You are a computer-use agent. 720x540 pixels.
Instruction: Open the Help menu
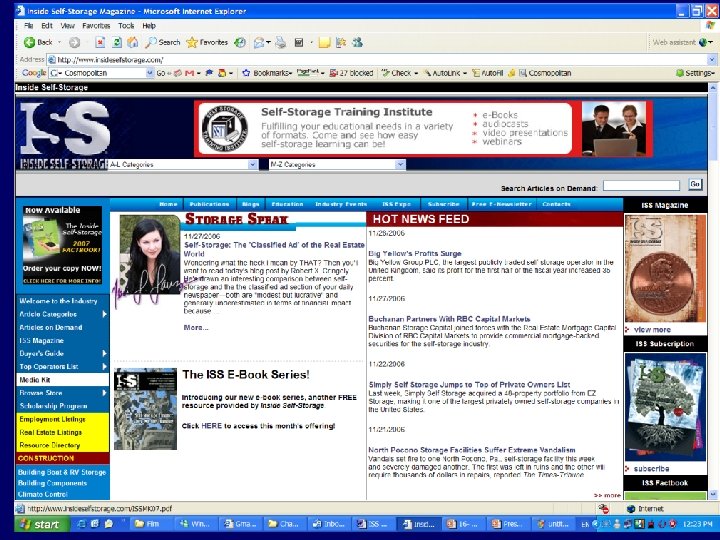pos(149,26)
